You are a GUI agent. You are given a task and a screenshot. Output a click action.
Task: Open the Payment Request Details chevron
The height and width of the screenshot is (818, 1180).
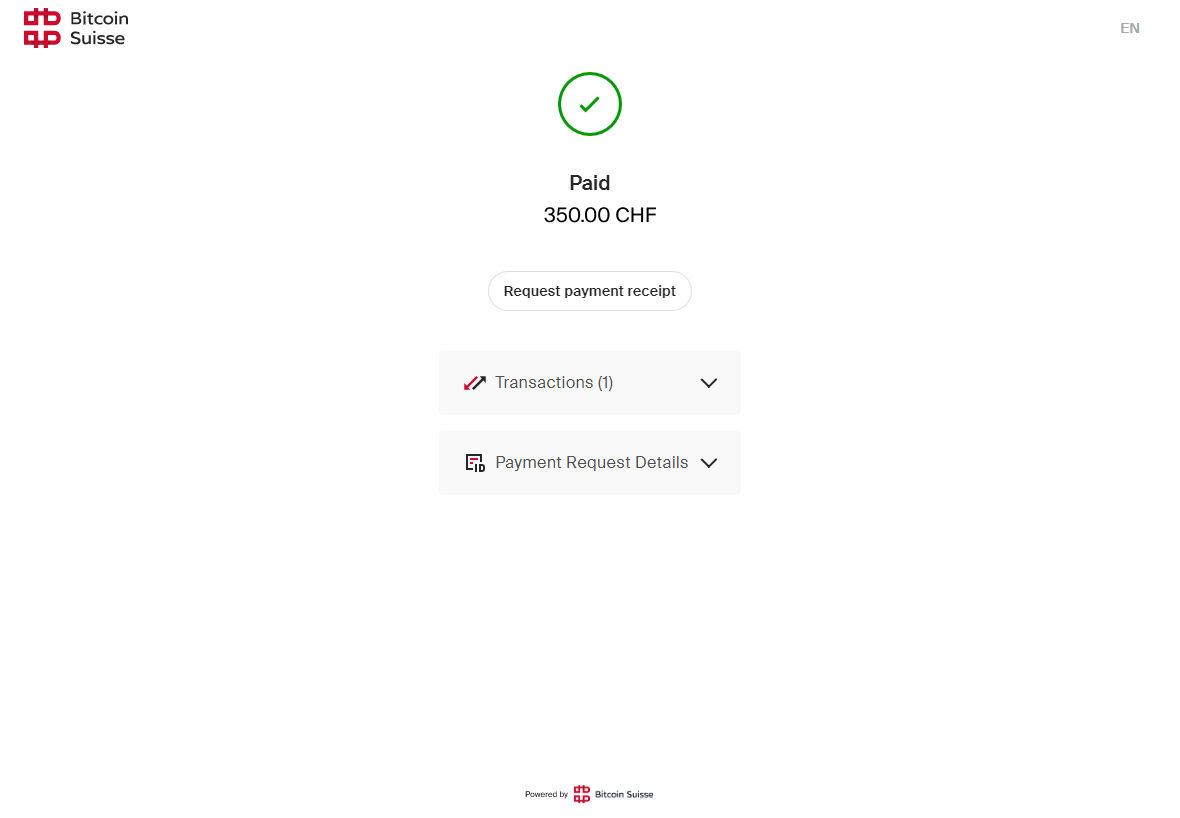coord(709,463)
